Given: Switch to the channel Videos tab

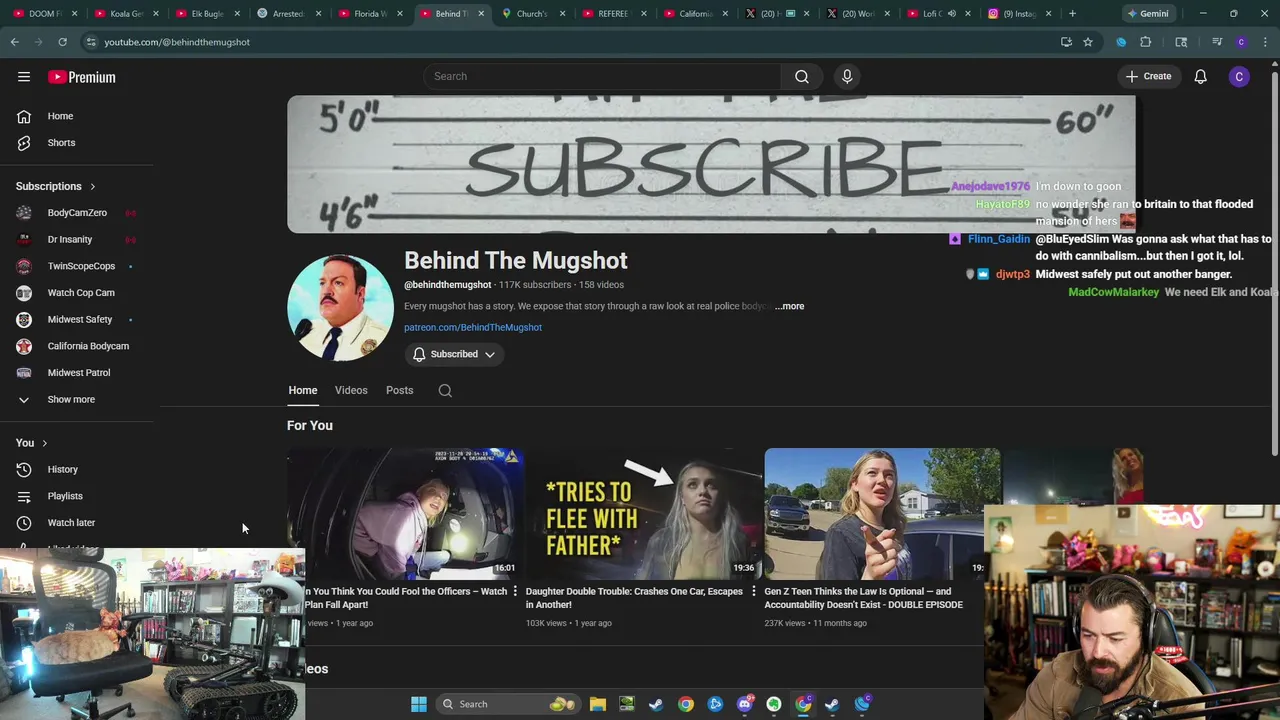Looking at the screenshot, I should [x=351, y=390].
